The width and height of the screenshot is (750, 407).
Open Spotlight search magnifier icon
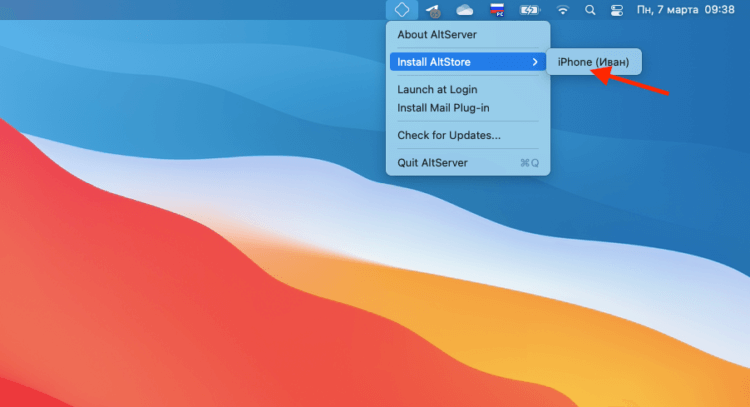590,10
